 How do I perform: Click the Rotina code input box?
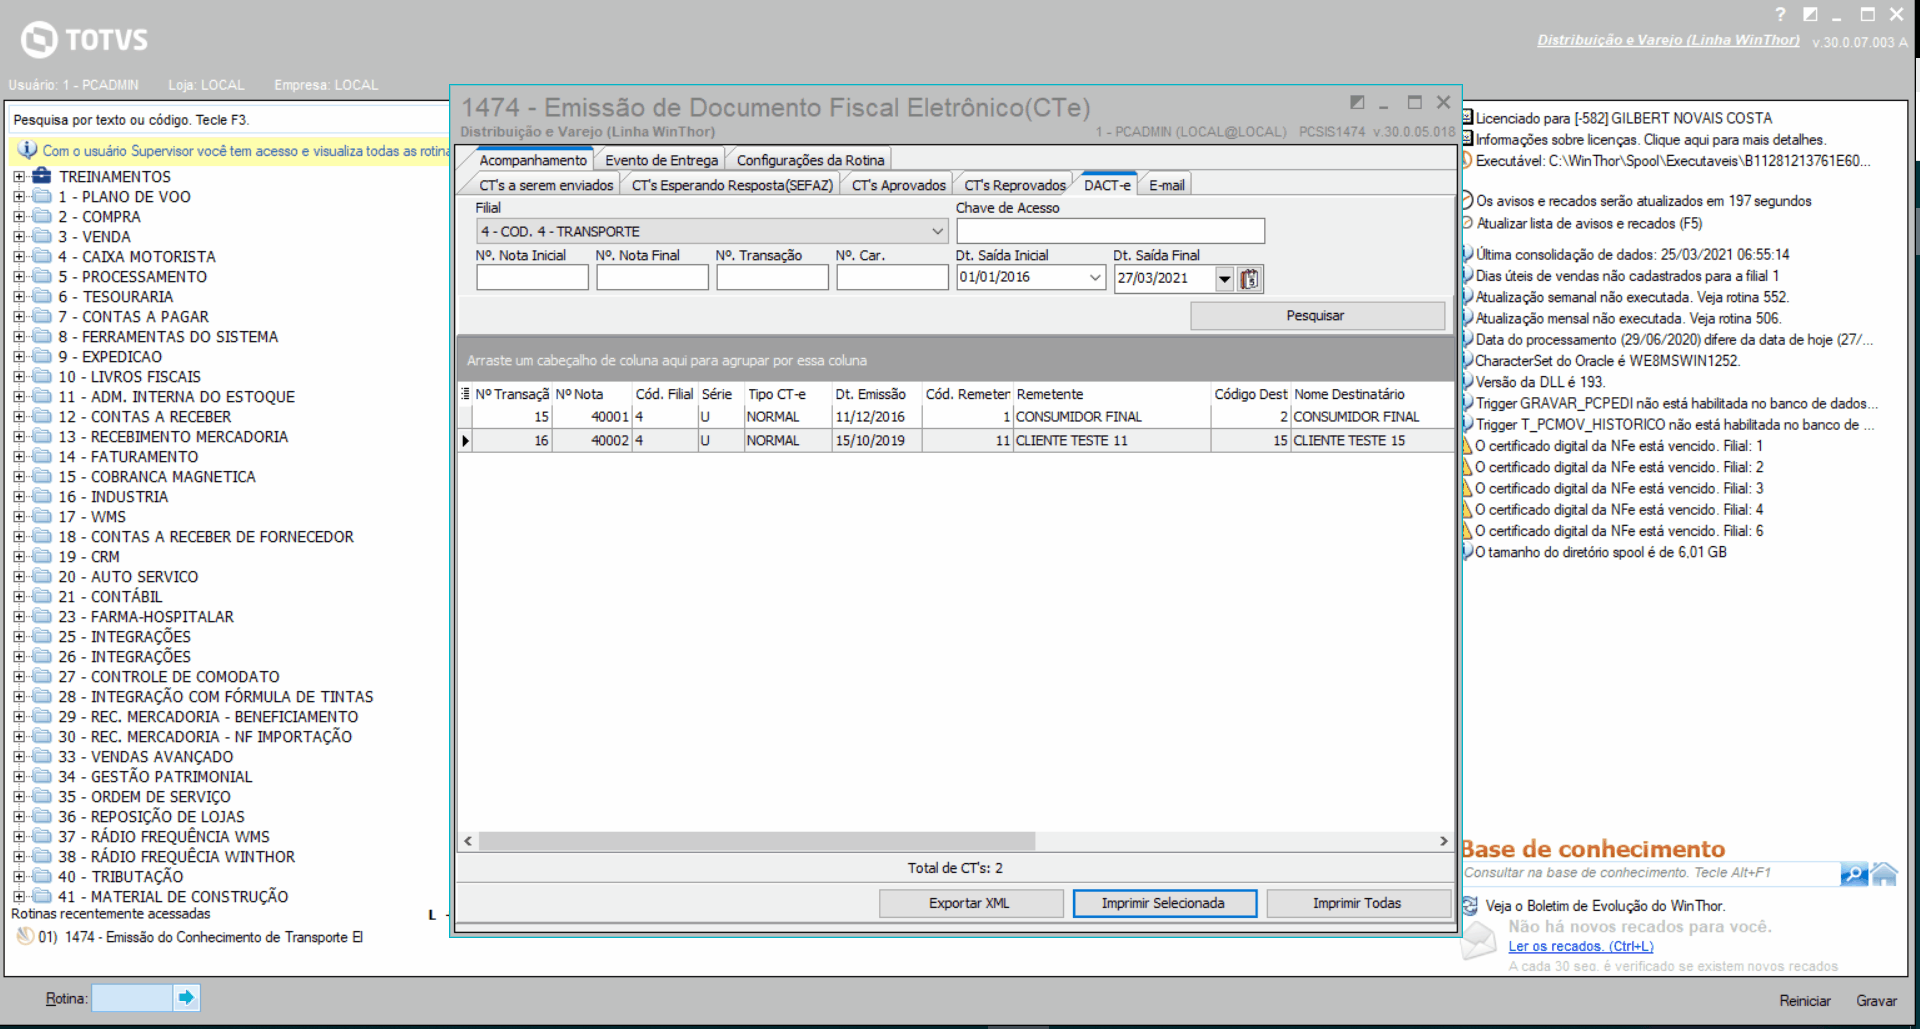(132, 997)
